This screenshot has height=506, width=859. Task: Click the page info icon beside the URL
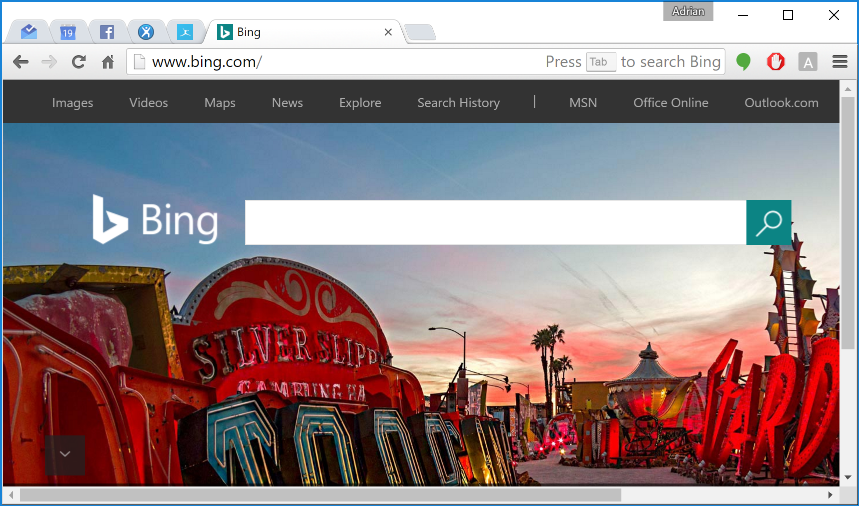(x=140, y=62)
